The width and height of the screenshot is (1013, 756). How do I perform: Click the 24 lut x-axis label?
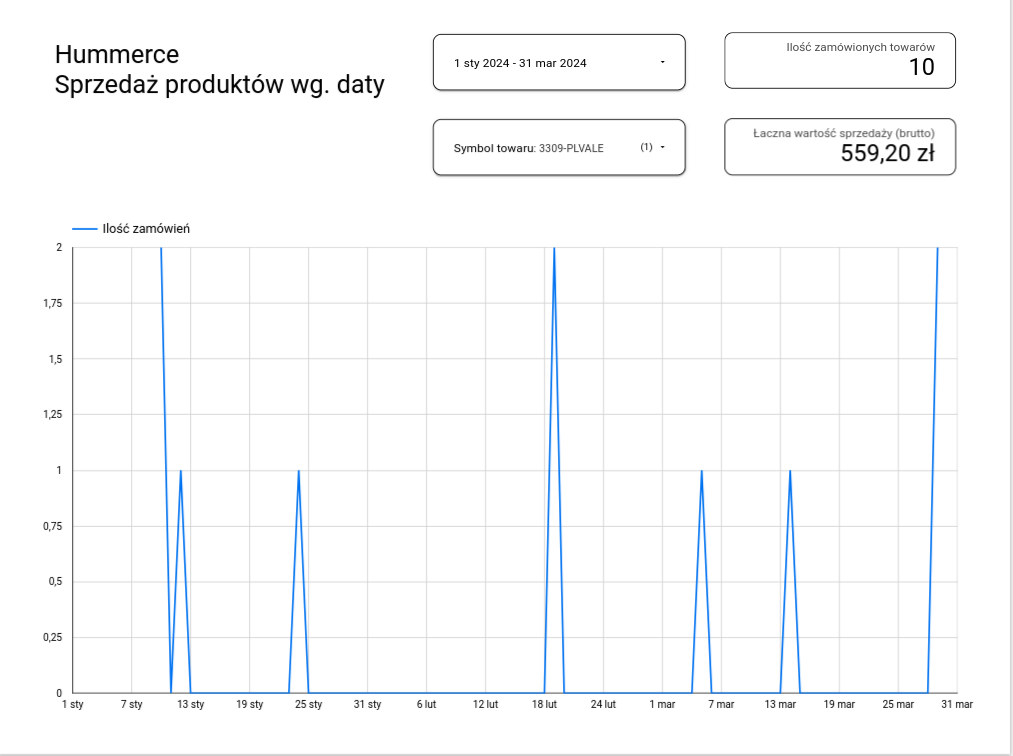pyautogui.click(x=603, y=704)
